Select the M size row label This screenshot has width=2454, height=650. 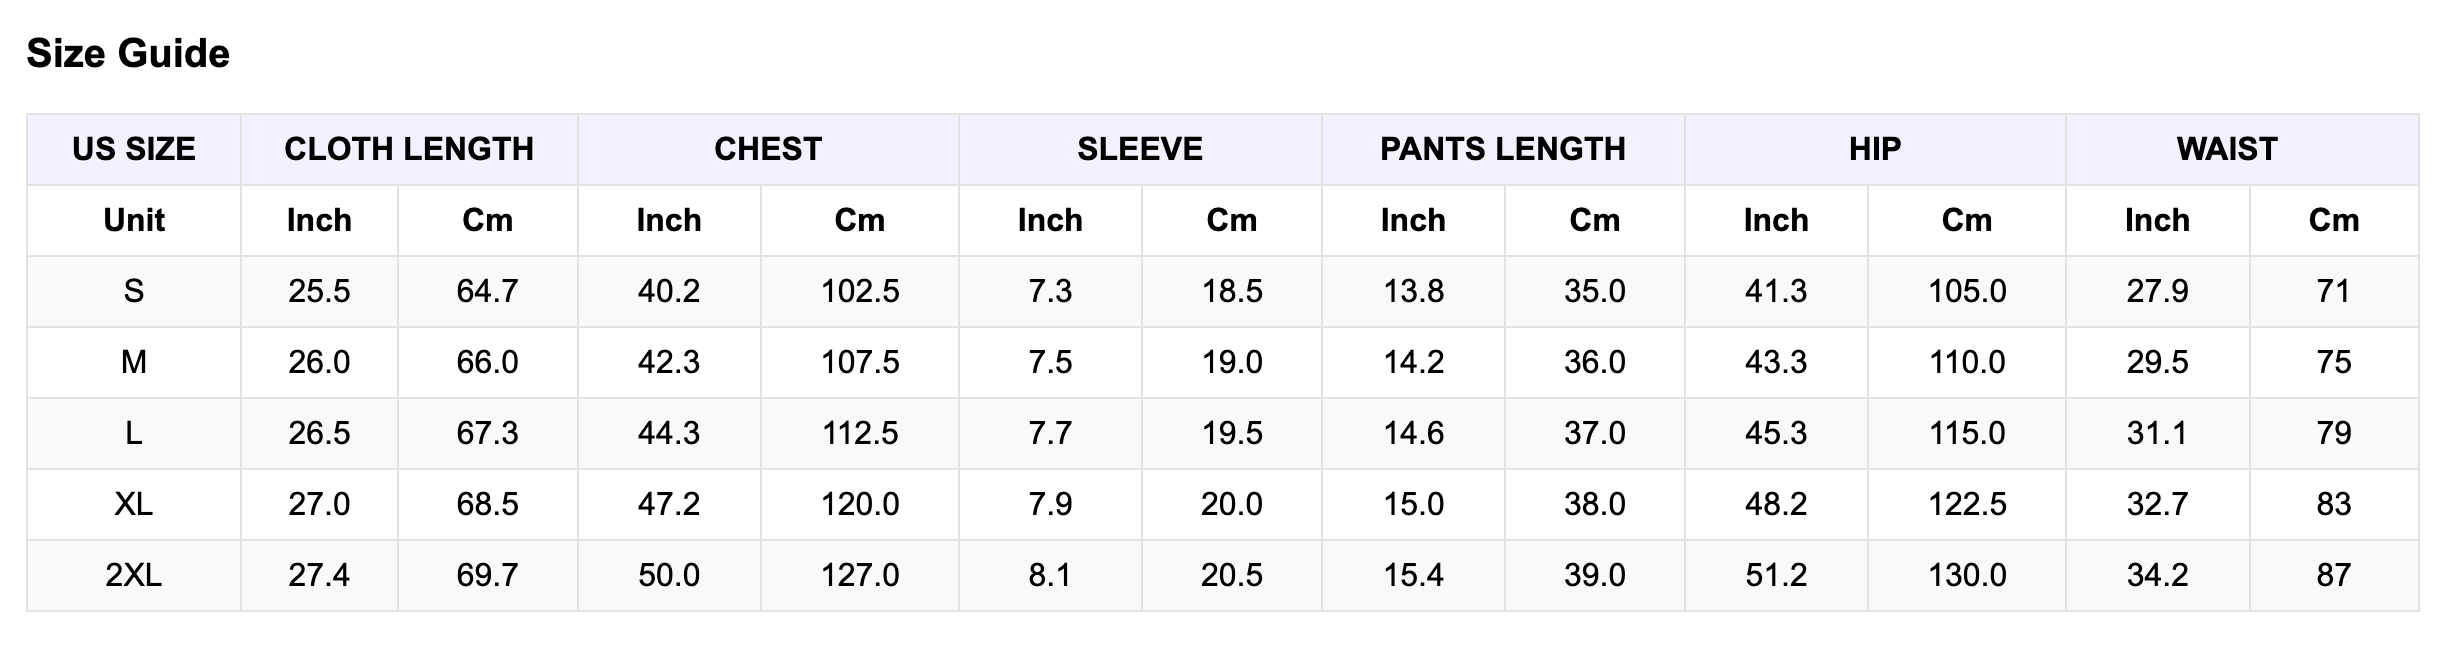point(134,362)
